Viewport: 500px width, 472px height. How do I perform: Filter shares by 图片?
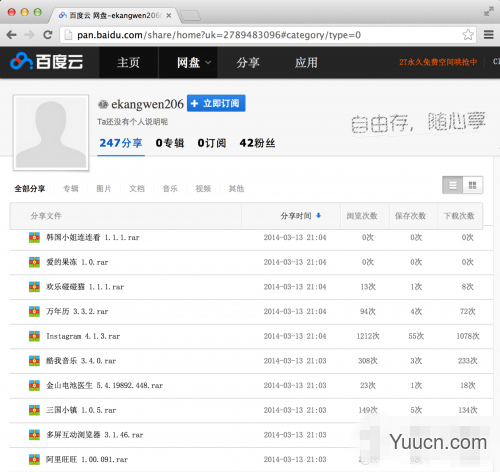coord(104,189)
